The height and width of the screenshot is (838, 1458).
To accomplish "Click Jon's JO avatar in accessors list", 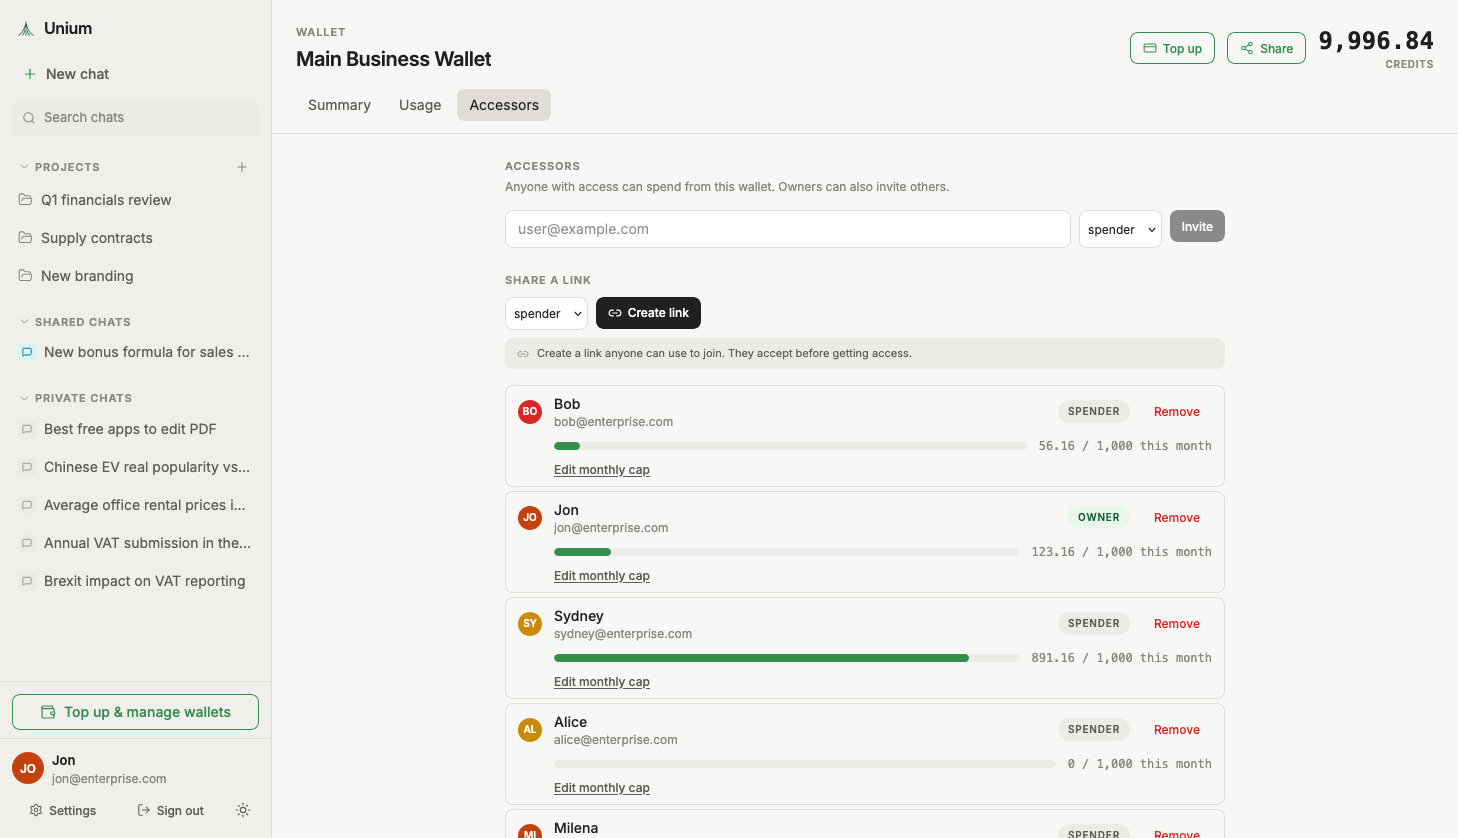I will (530, 517).
